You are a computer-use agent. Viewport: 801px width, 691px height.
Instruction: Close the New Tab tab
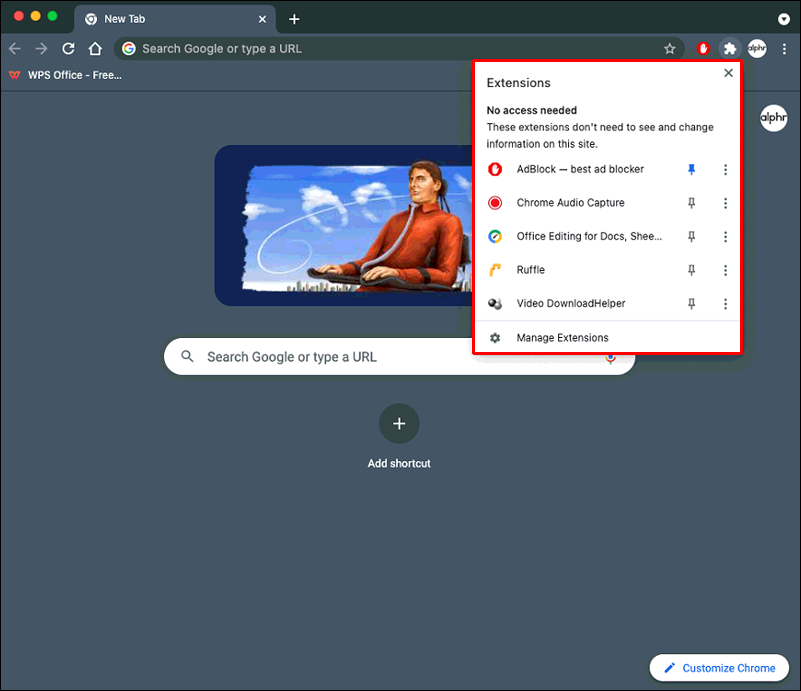tap(262, 19)
